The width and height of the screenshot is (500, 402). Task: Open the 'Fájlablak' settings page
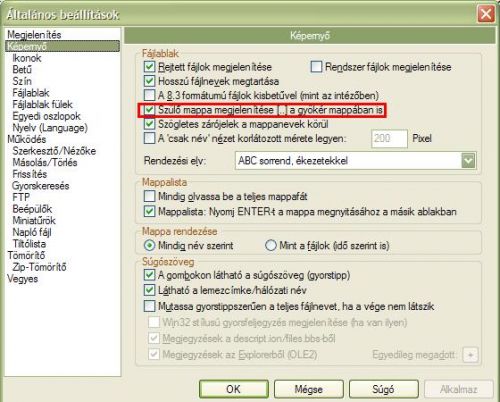tap(31, 93)
